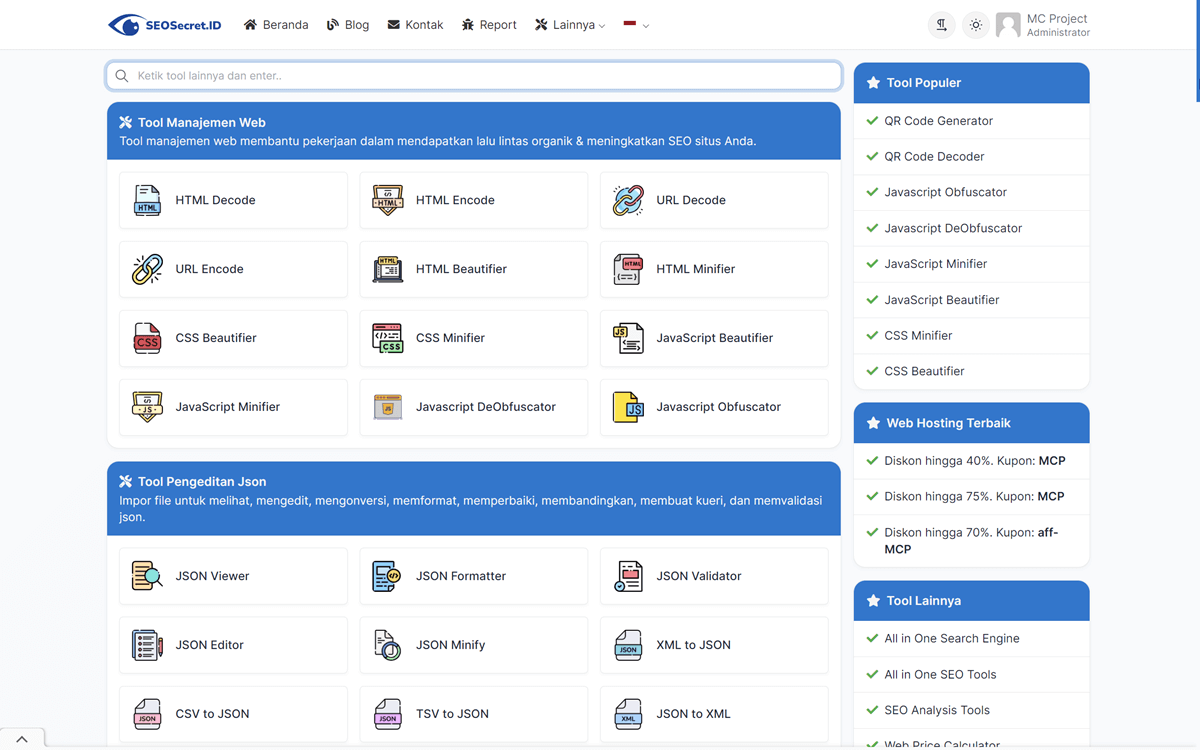This screenshot has height=750, width=1200.
Task: Open the CSV to JSON tool icon
Action: coord(146,713)
